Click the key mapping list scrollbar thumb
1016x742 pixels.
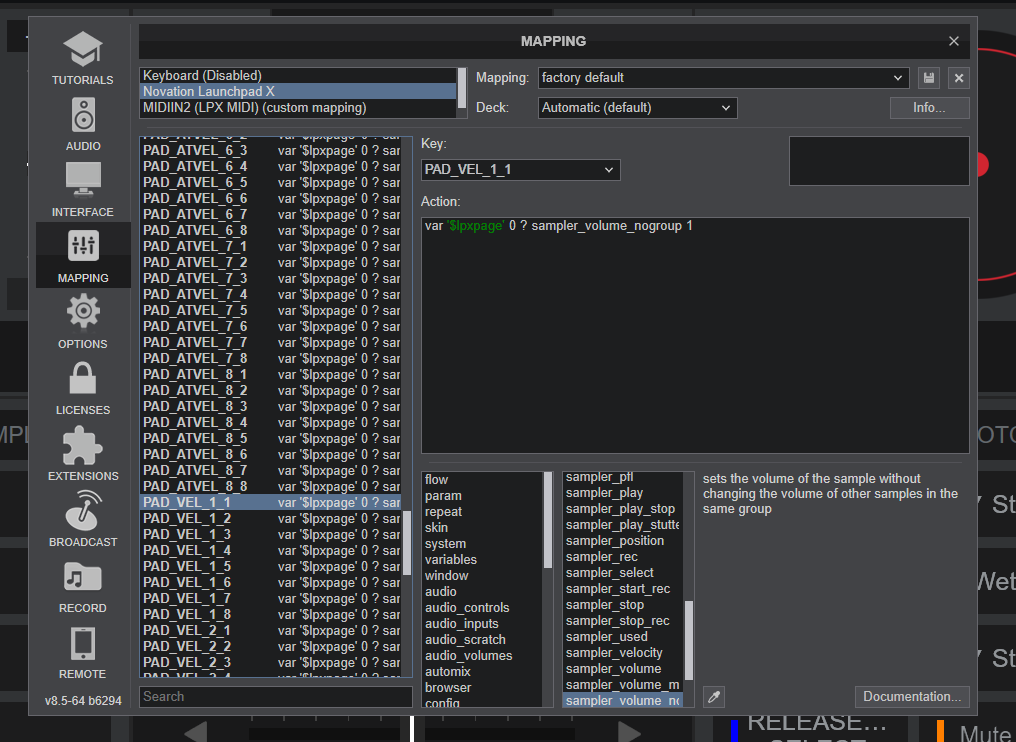(407, 543)
